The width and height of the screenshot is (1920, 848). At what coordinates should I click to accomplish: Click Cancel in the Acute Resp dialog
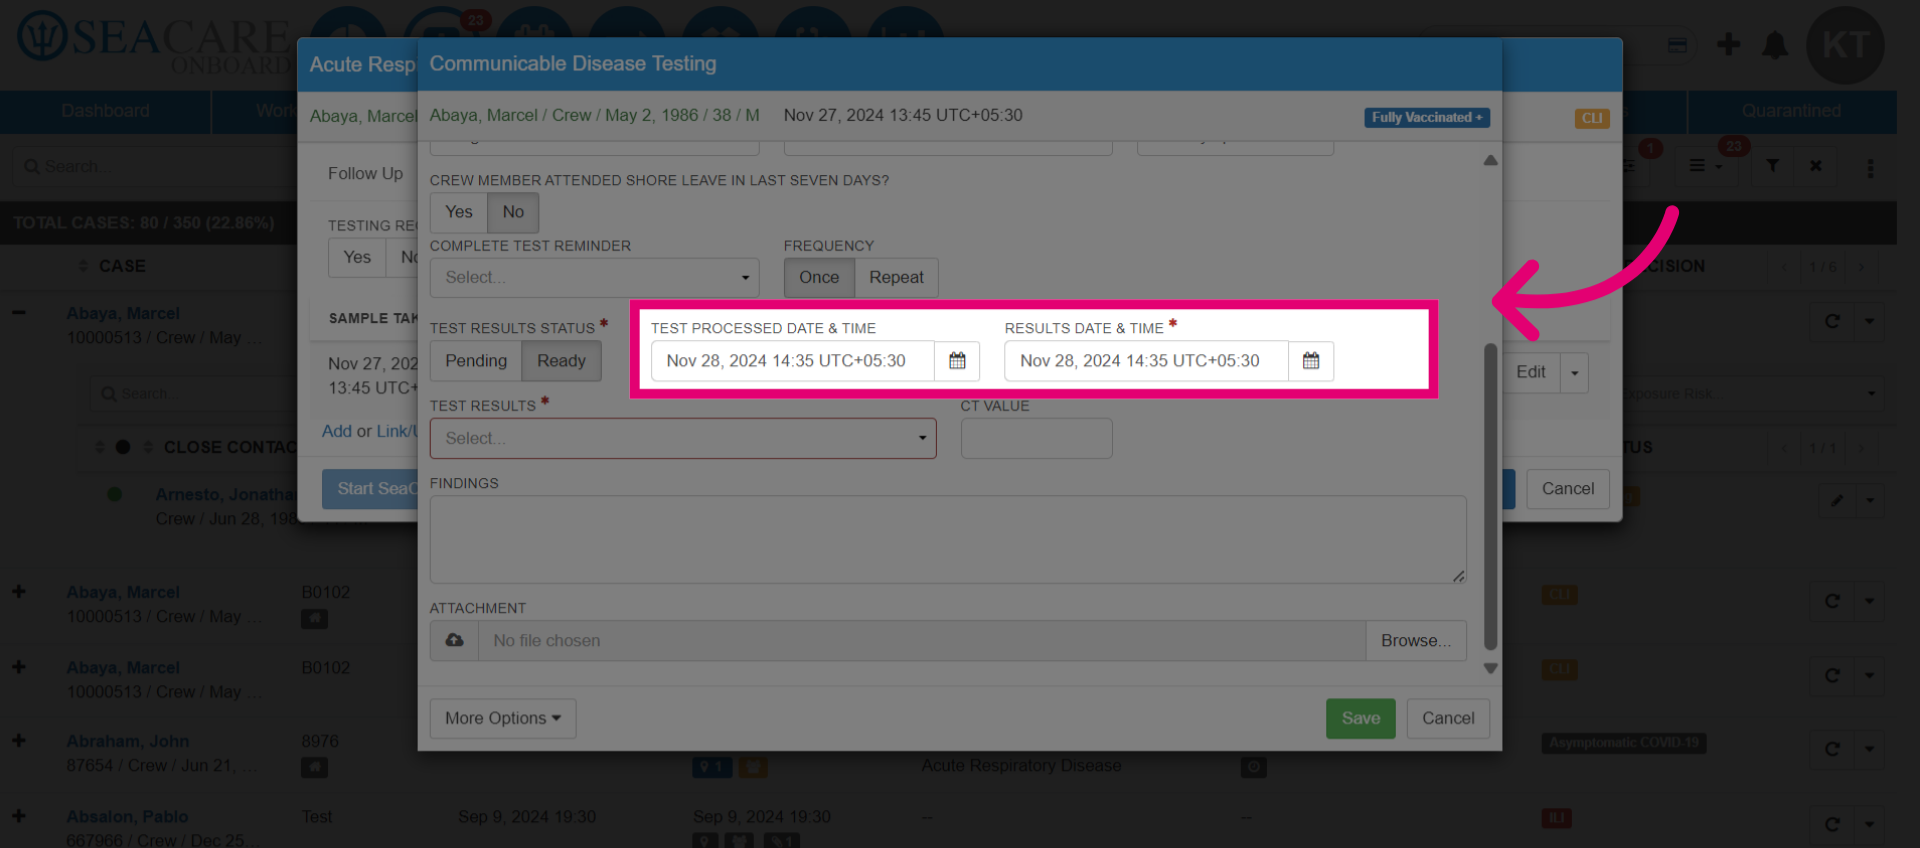[x=1567, y=489]
